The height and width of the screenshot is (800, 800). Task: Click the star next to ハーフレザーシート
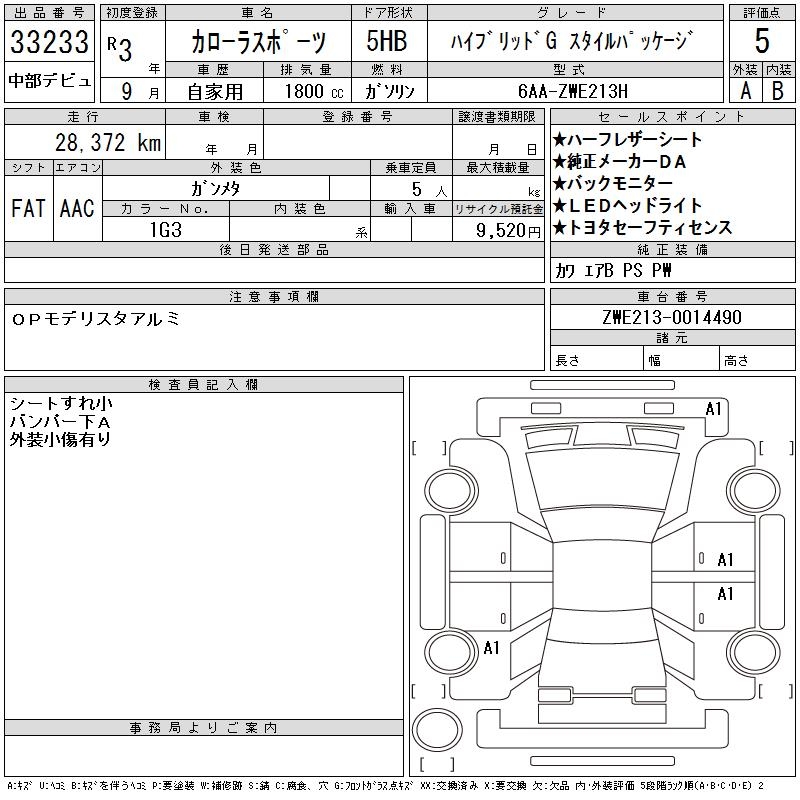point(560,140)
